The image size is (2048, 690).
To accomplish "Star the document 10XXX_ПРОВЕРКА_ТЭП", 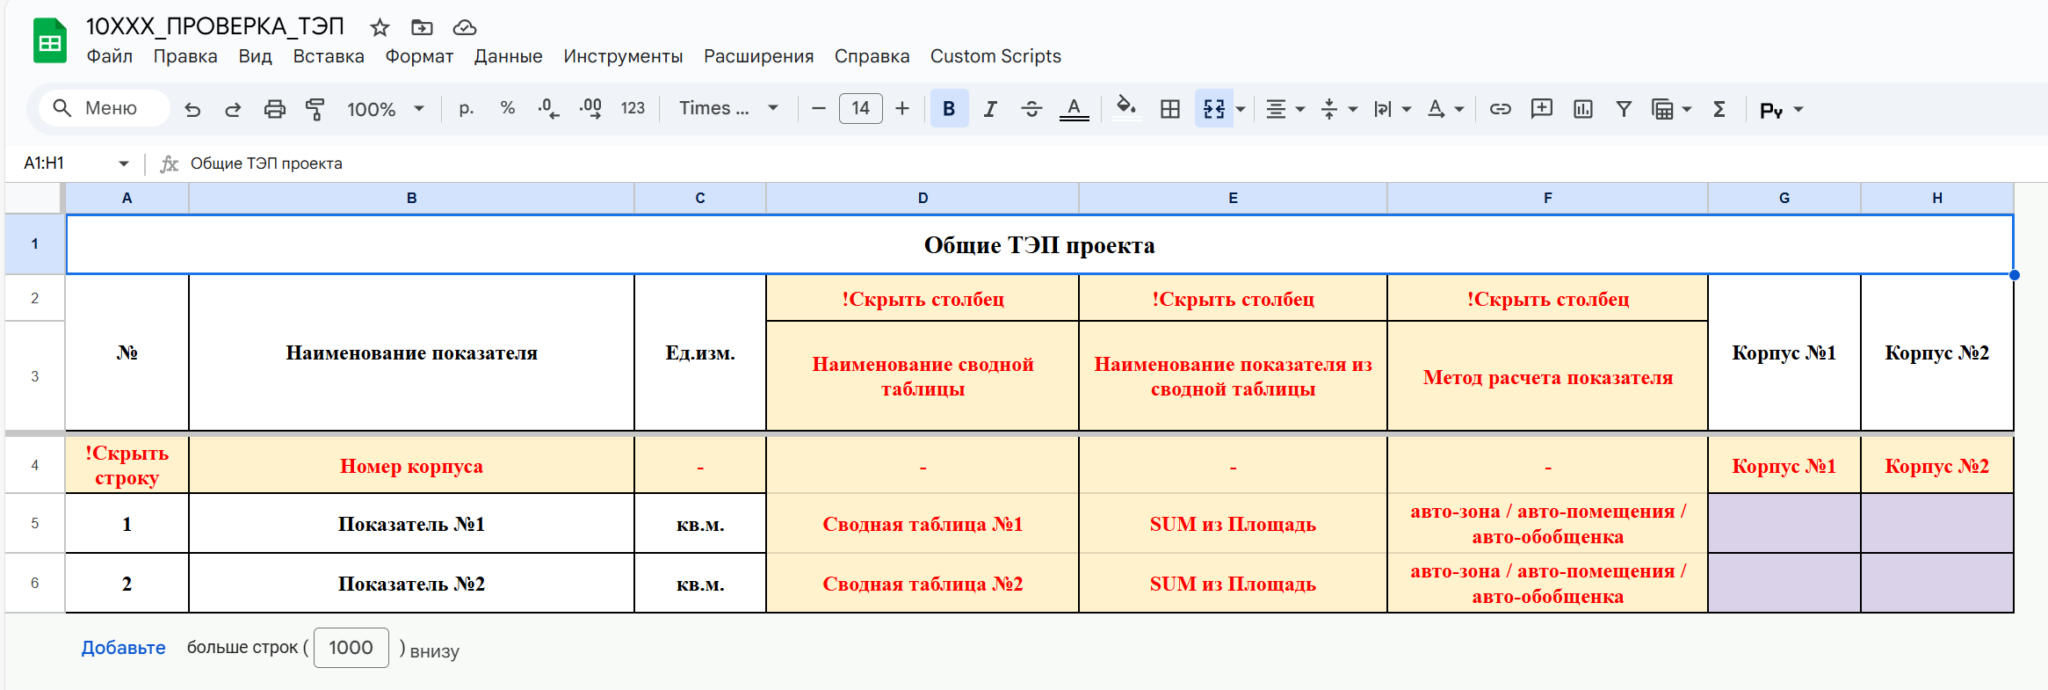I will pyautogui.click(x=379, y=27).
